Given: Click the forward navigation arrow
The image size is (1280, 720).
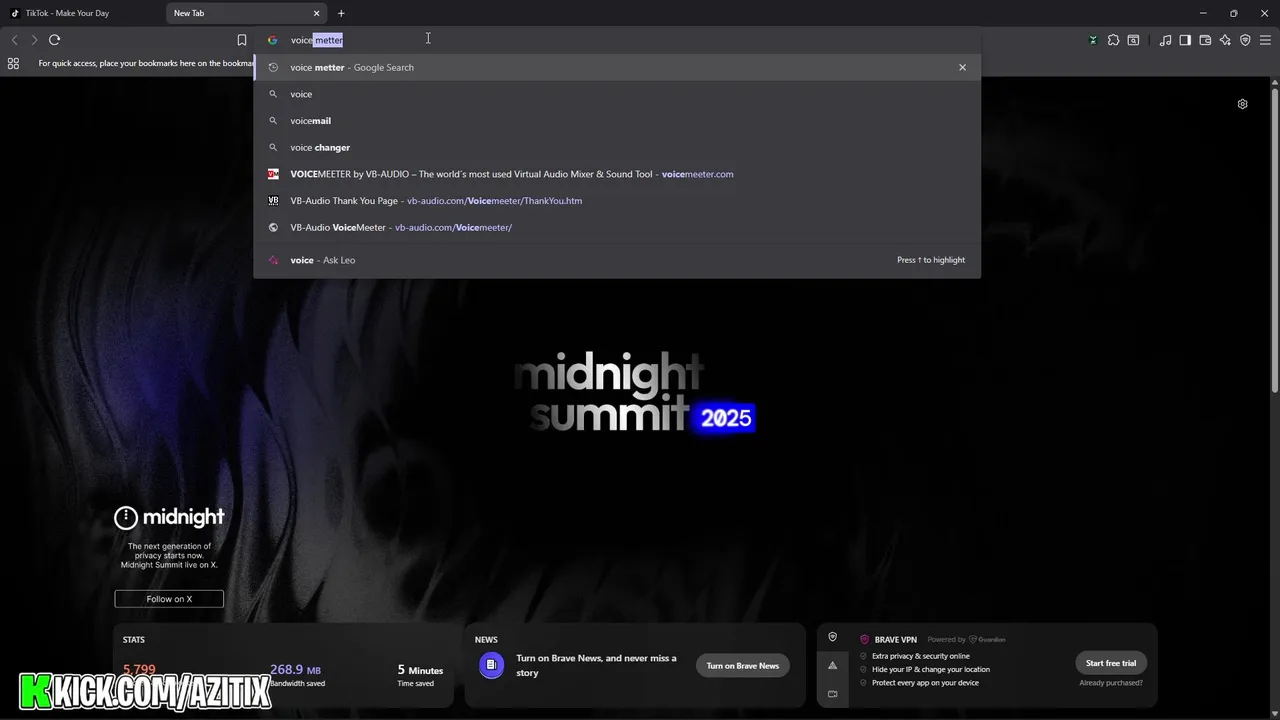Looking at the screenshot, I should pos(34,40).
